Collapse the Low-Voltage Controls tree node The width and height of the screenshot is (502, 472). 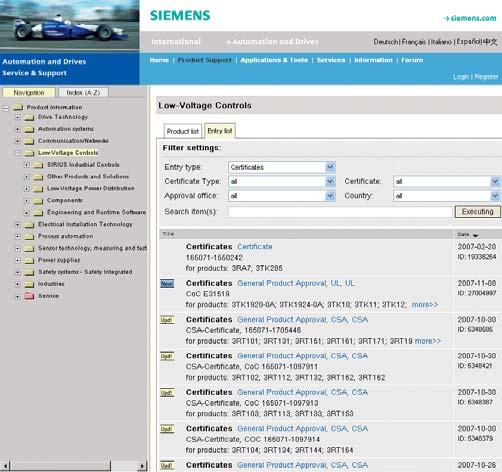[x=18, y=153]
